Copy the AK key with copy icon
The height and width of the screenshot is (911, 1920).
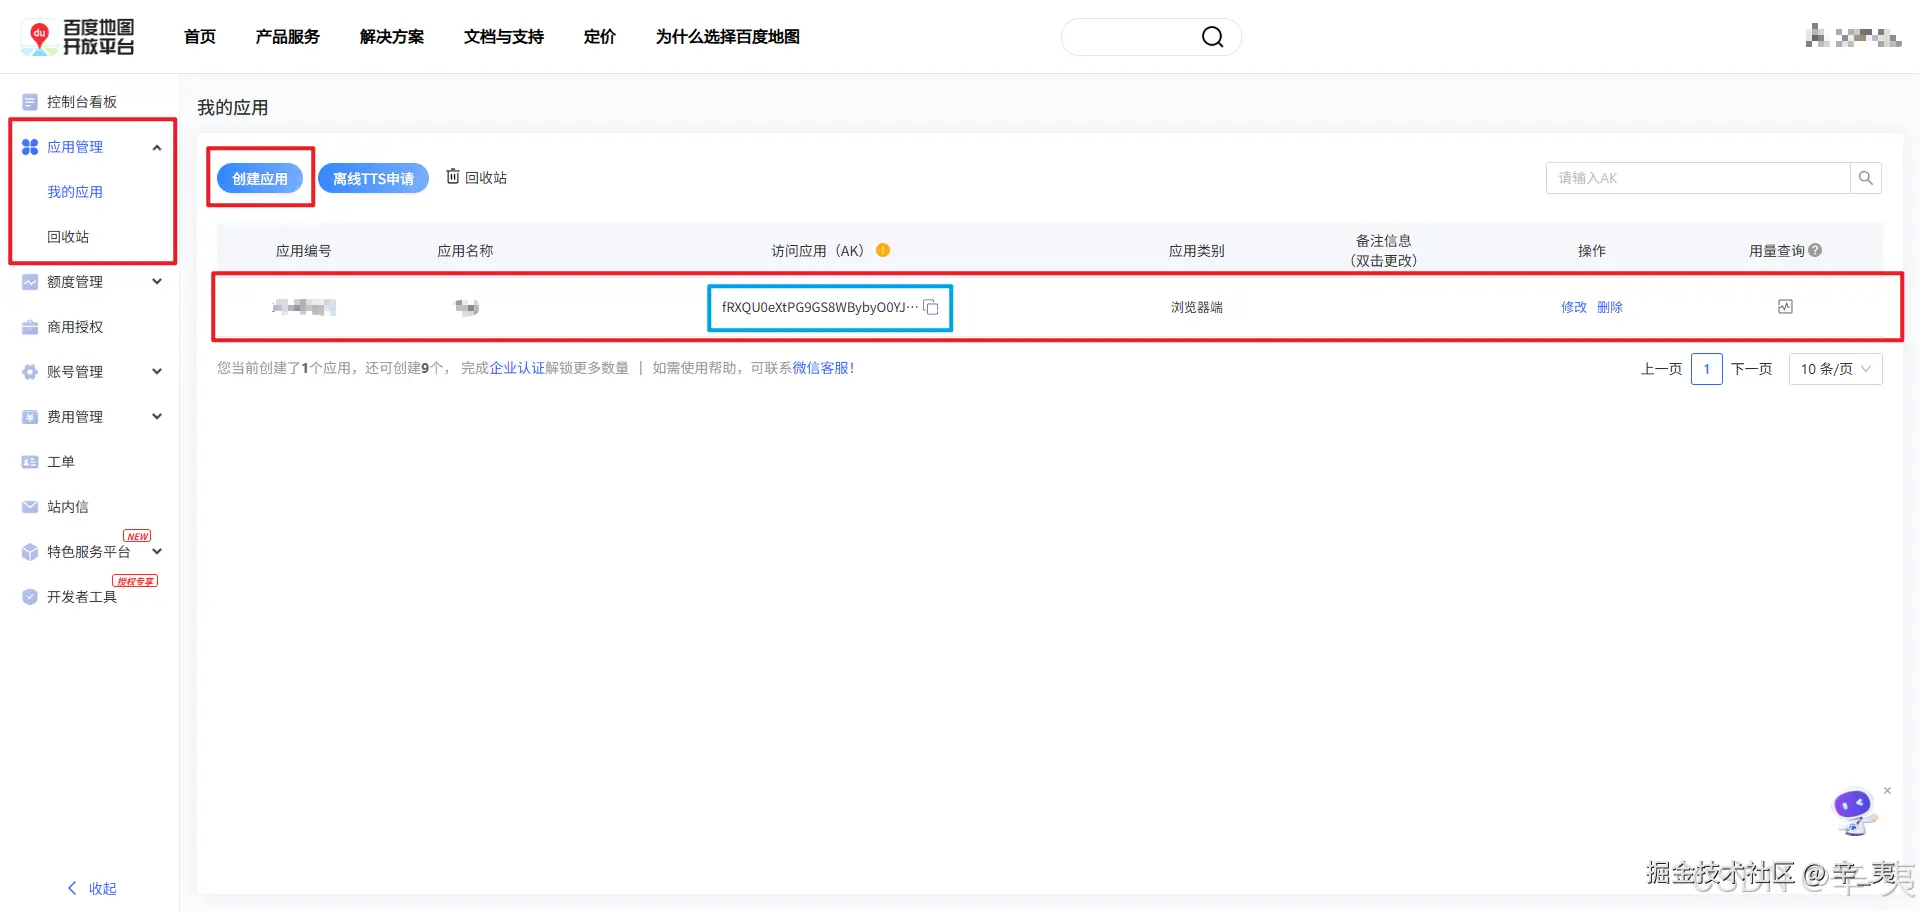[x=931, y=307]
